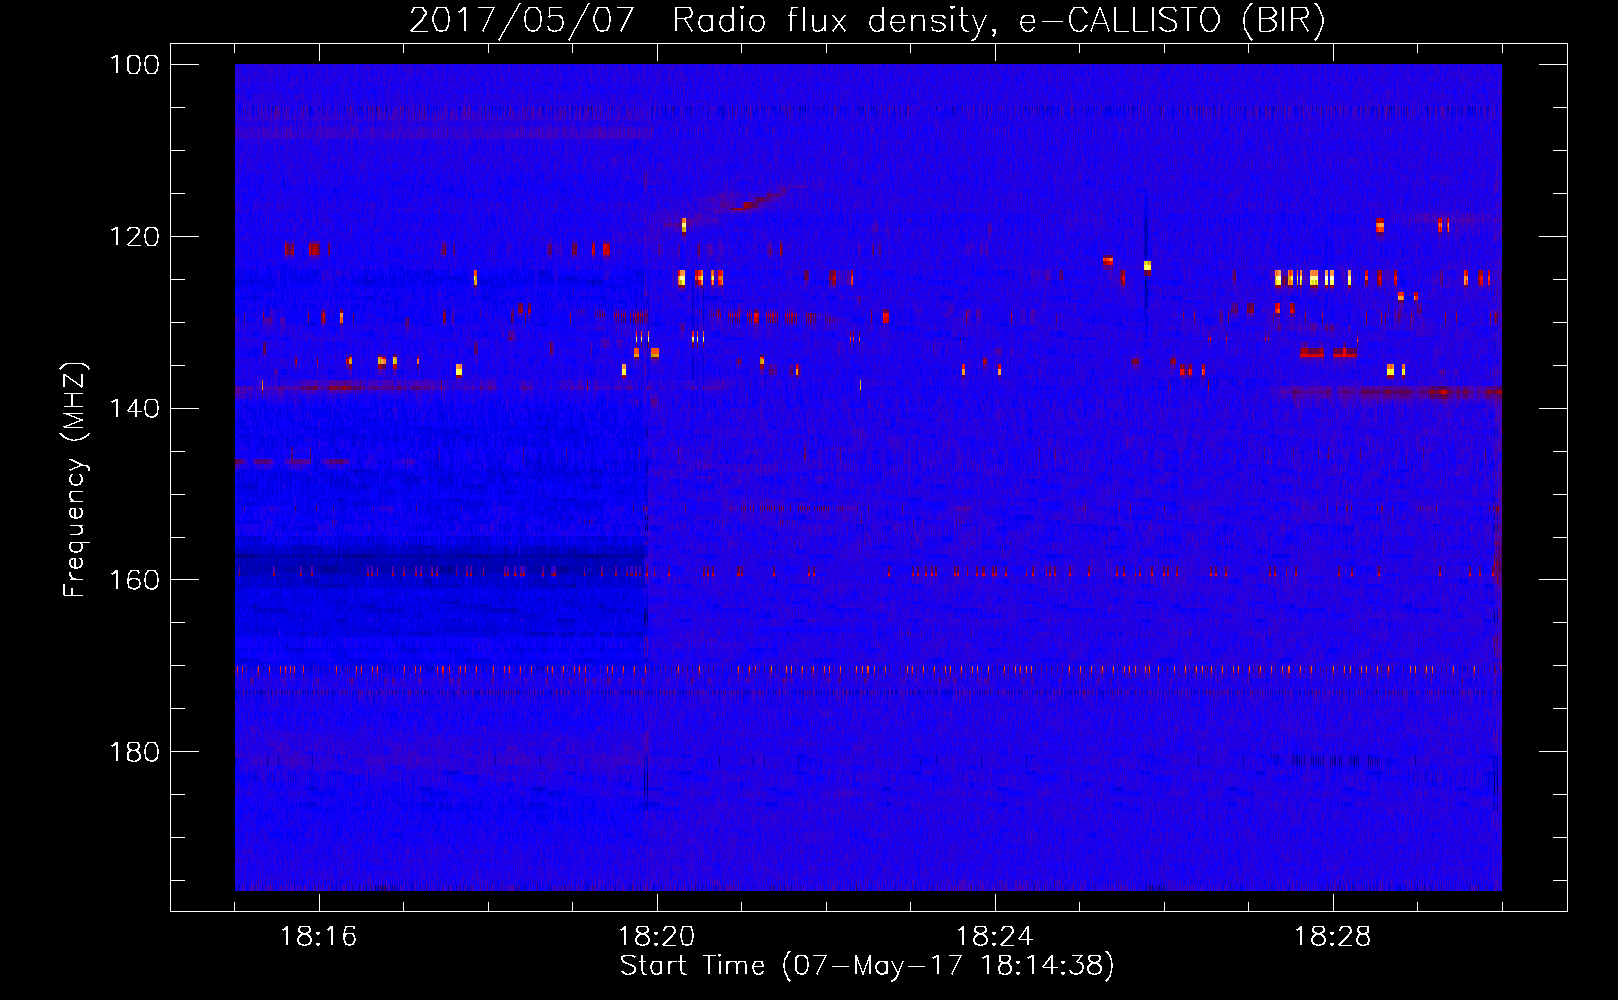Image resolution: width=1618 pixels, height=1000 pixels.
Task: Click the '180' frequency tick label
Action: [134, 752]
